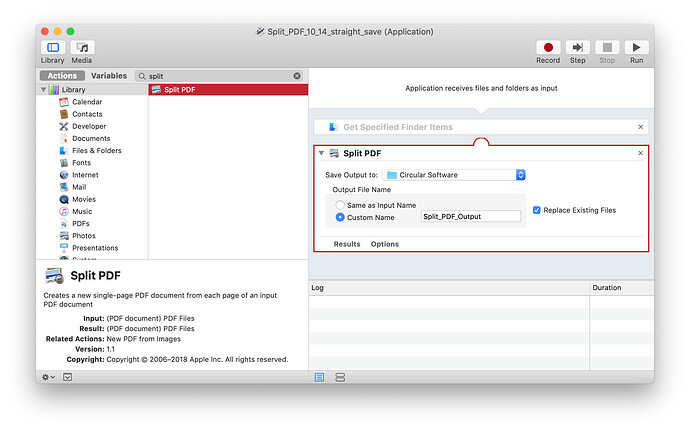
Task: Select the Developer library category
Action: click(x=89, y=126)
